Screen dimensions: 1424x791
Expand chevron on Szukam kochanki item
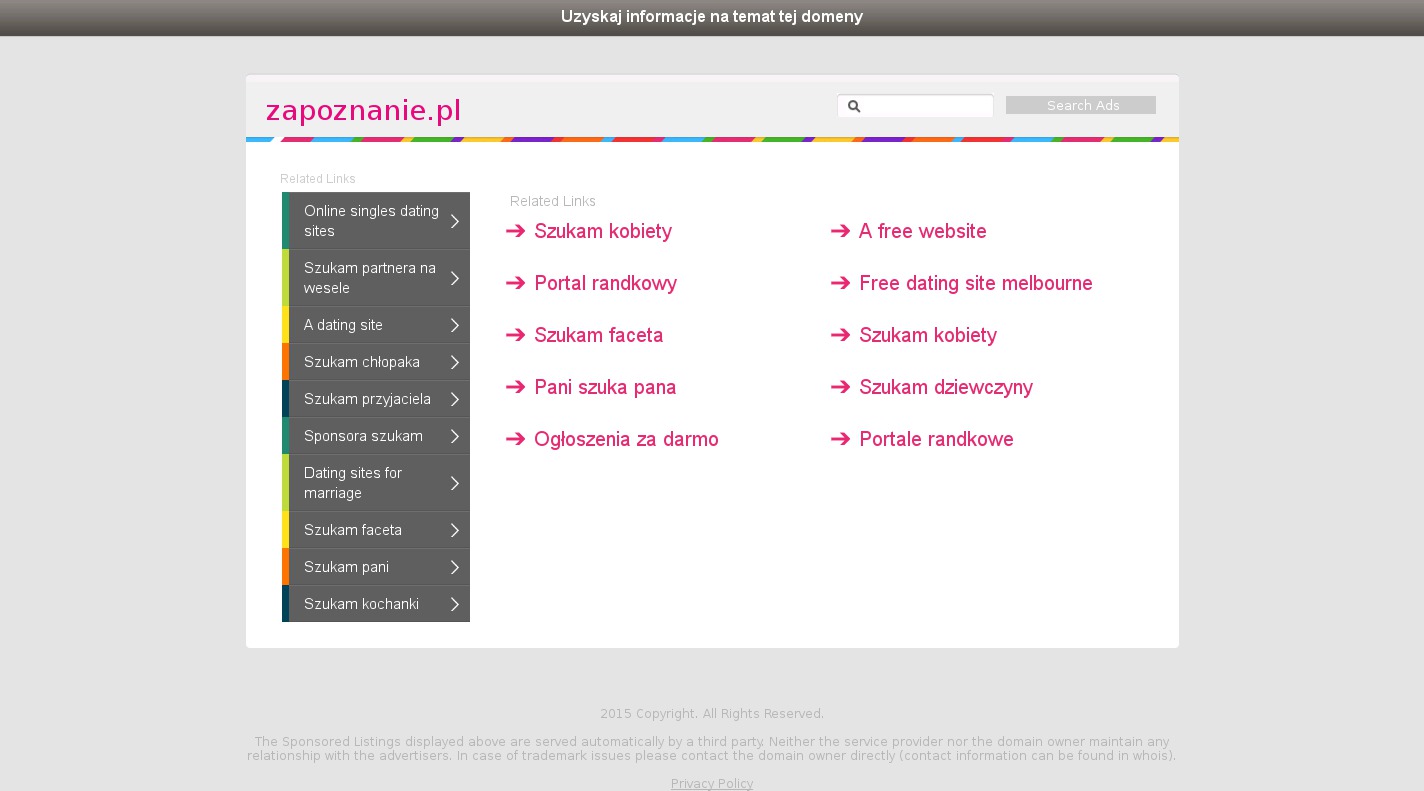click(x=455, y=604)
